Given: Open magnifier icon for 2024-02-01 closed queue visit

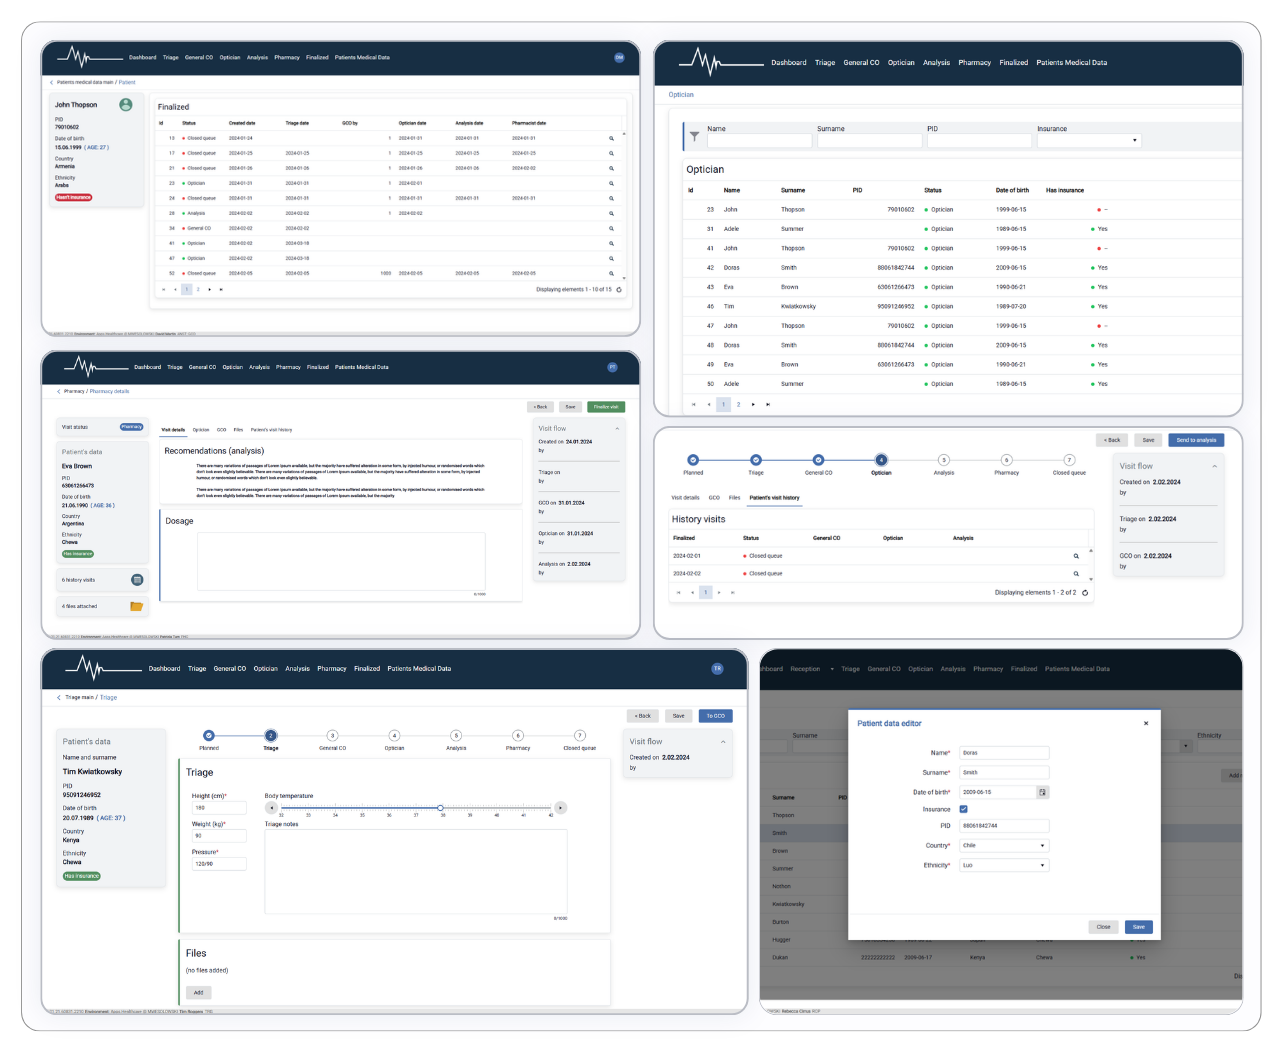Looking at the screenshot, I should click(1076, 556).
